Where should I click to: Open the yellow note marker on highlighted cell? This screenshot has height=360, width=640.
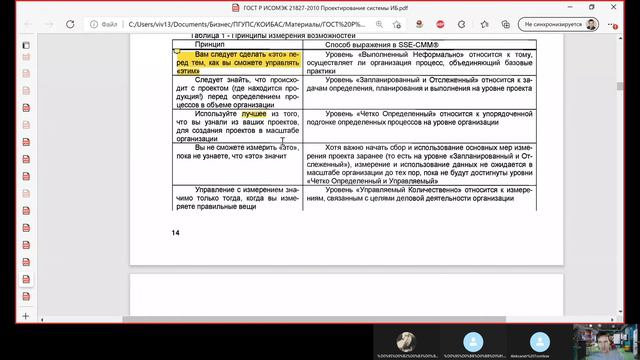tap(177, 51)
